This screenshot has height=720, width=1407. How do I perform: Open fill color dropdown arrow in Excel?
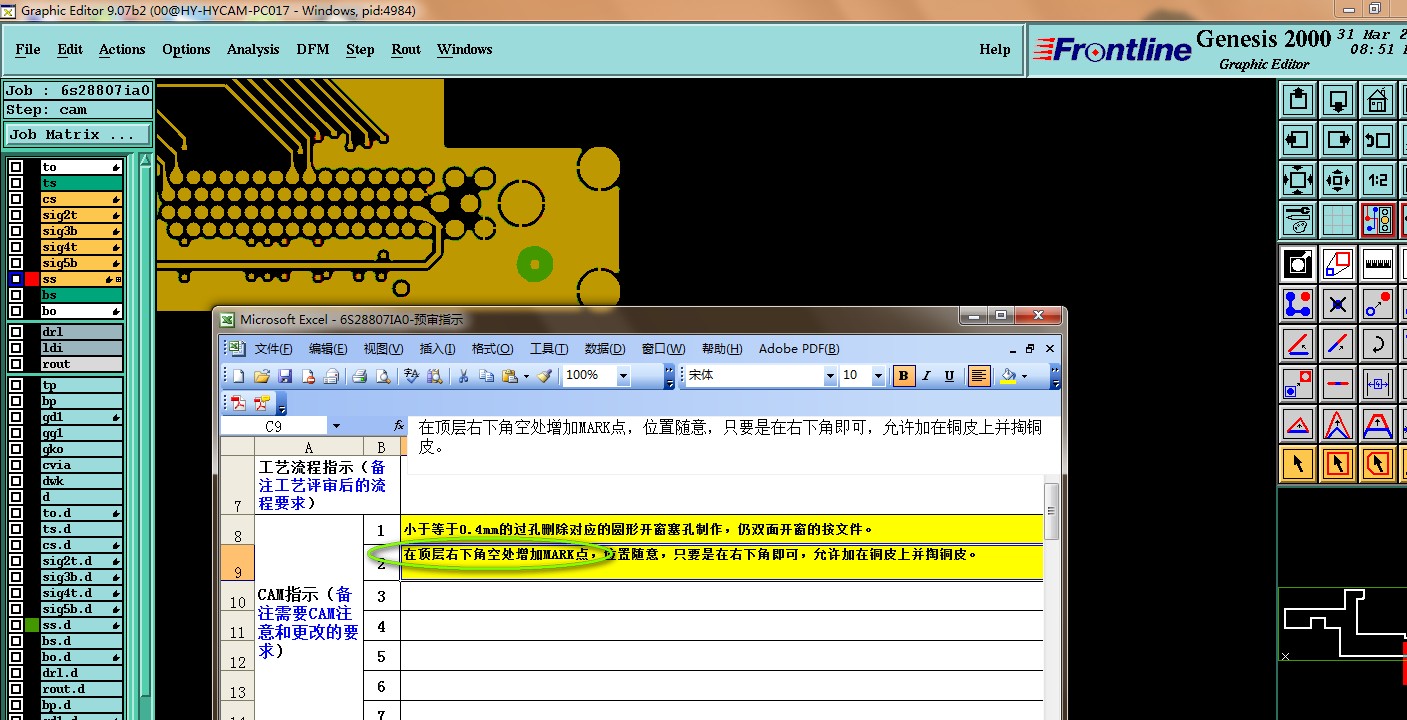(x=1025, y=376)
